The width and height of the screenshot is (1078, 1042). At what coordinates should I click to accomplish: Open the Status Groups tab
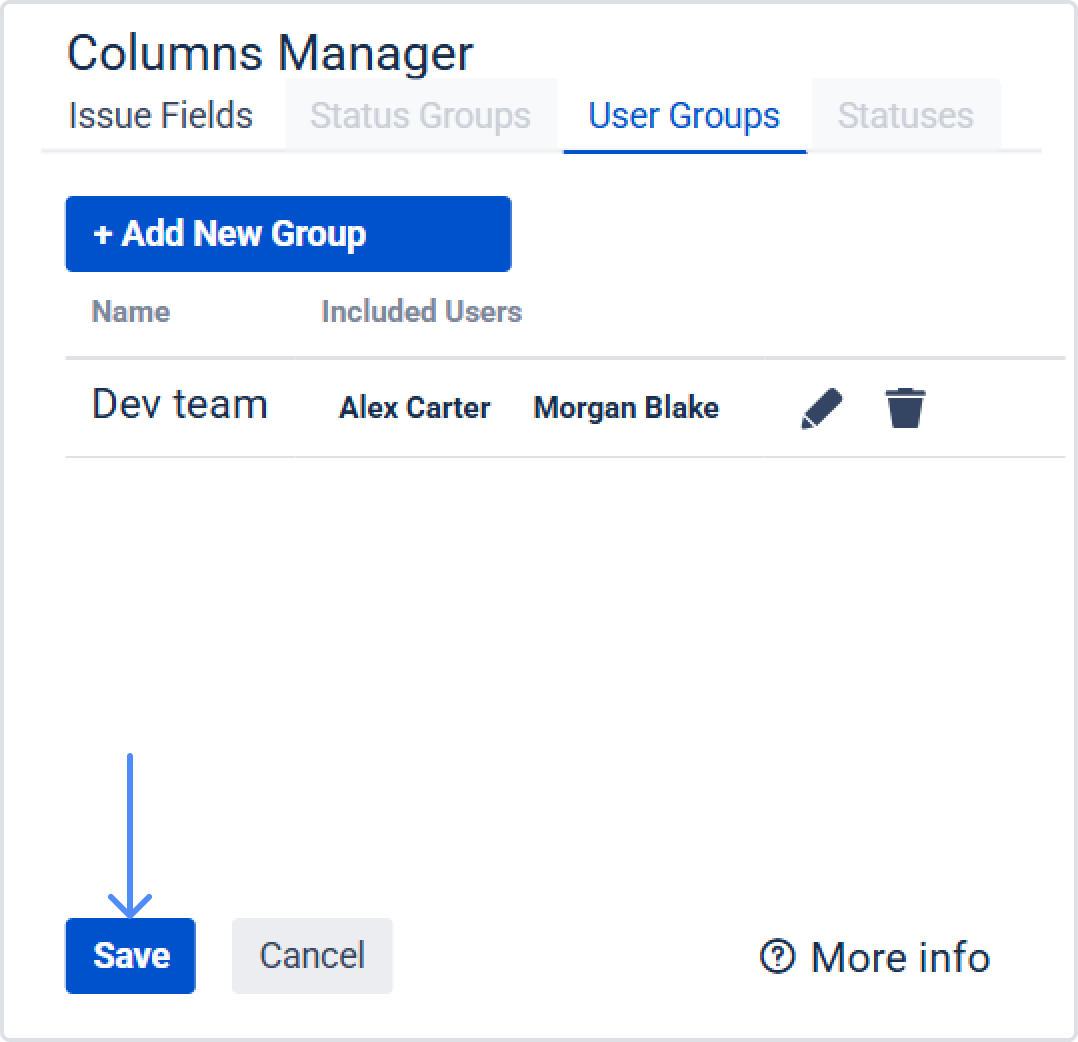[420, 116]
